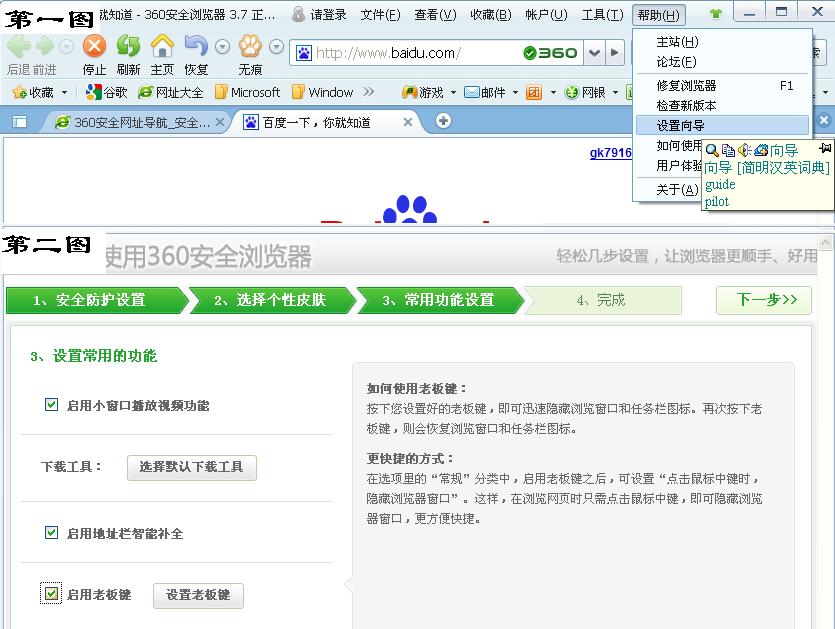
Task: Click the add-word icon in dictionary popup
Action: (x=761, y=150)
